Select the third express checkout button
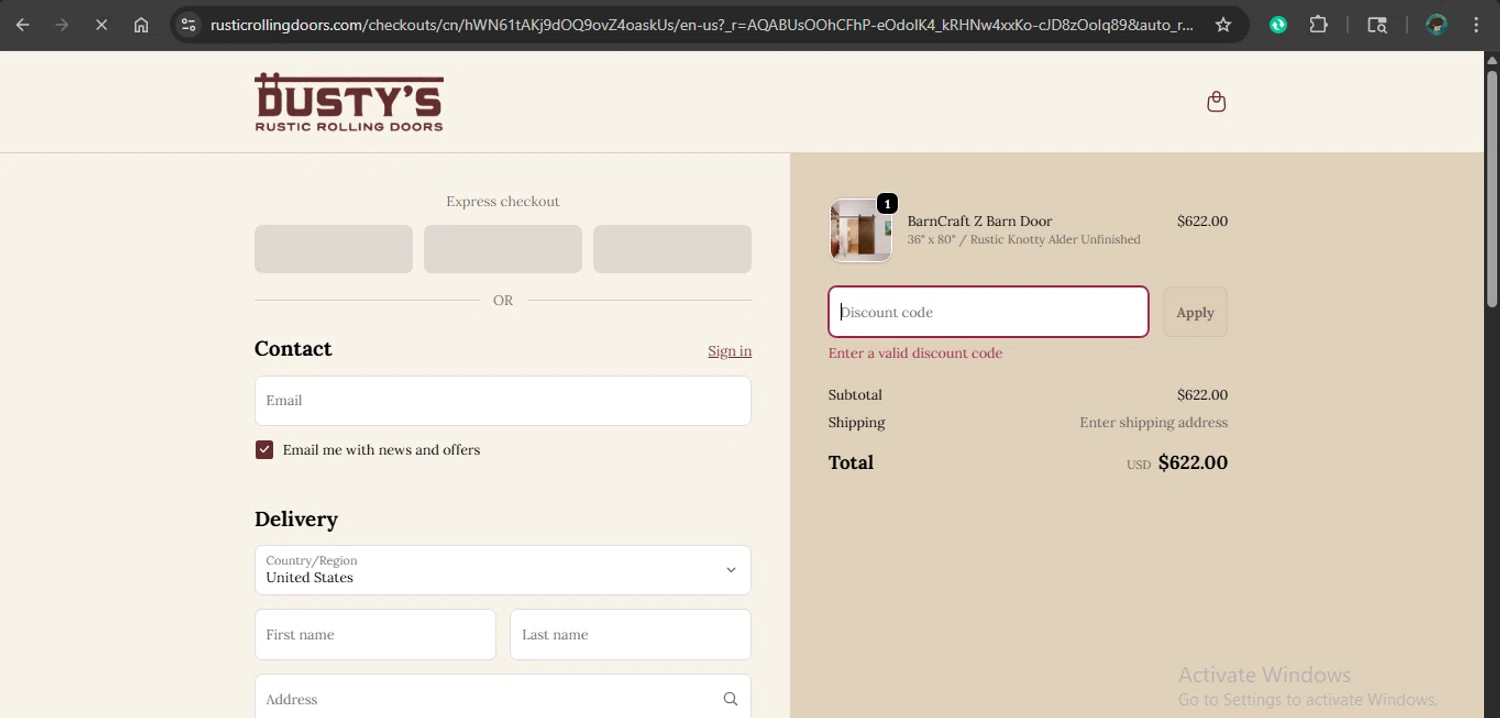Viewport: 1500px width, 718px height. pos(672,249)
